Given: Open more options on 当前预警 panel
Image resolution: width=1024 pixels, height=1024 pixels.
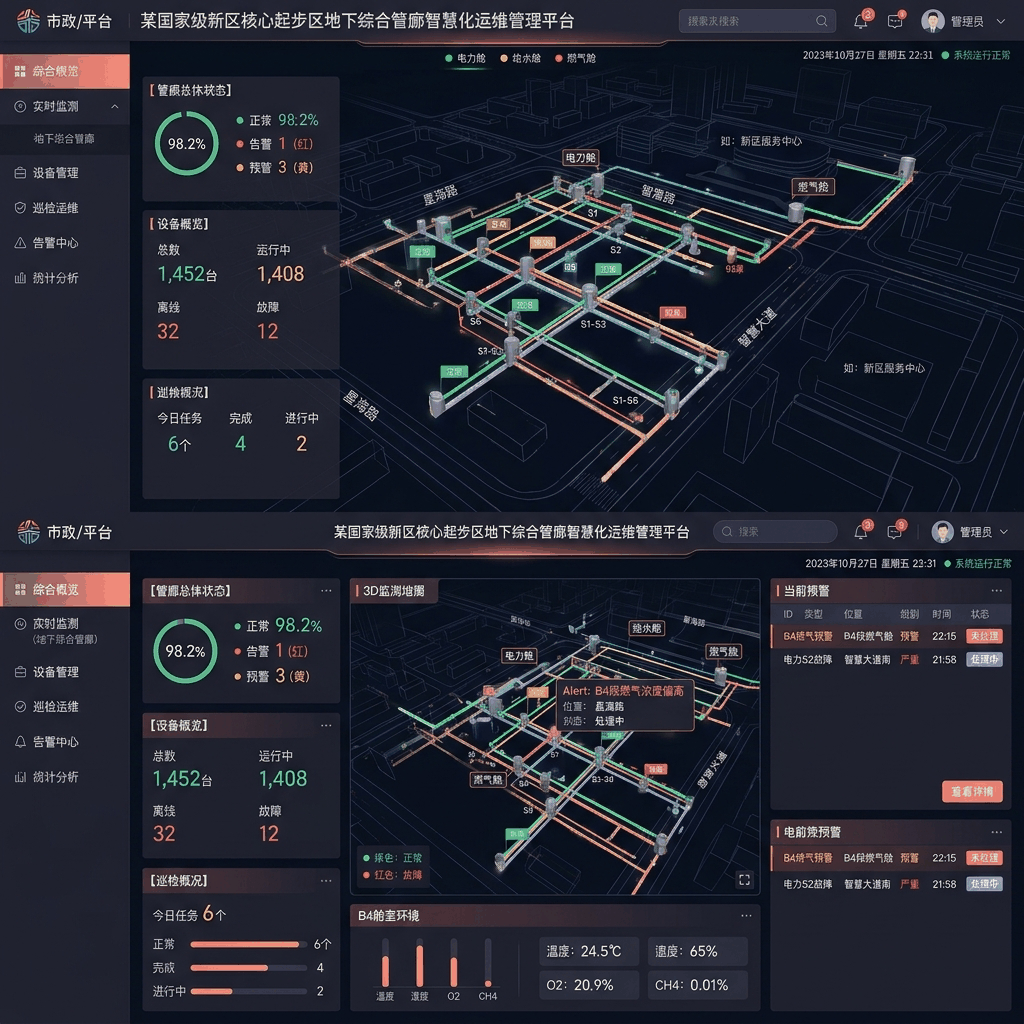Looking at the screenshot, I should point(997,590).
